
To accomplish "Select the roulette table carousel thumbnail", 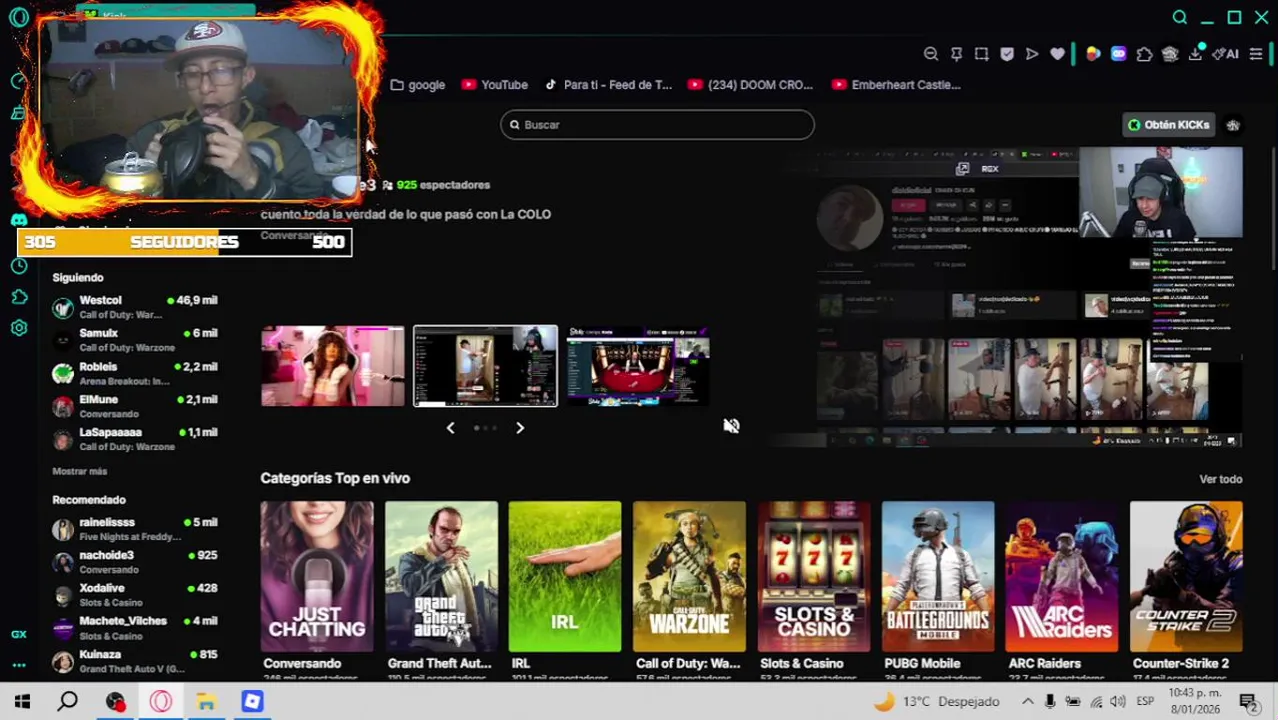I will coord(638,366).
